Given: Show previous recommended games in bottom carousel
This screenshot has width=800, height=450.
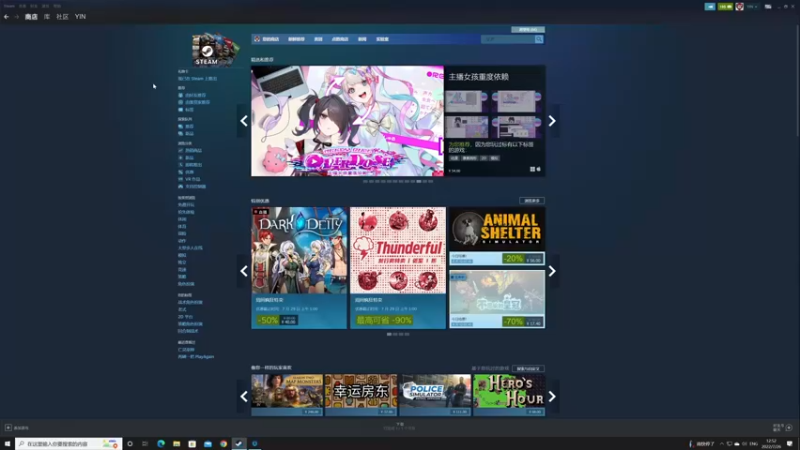Looking at the screenshot, I should (244, 396).
